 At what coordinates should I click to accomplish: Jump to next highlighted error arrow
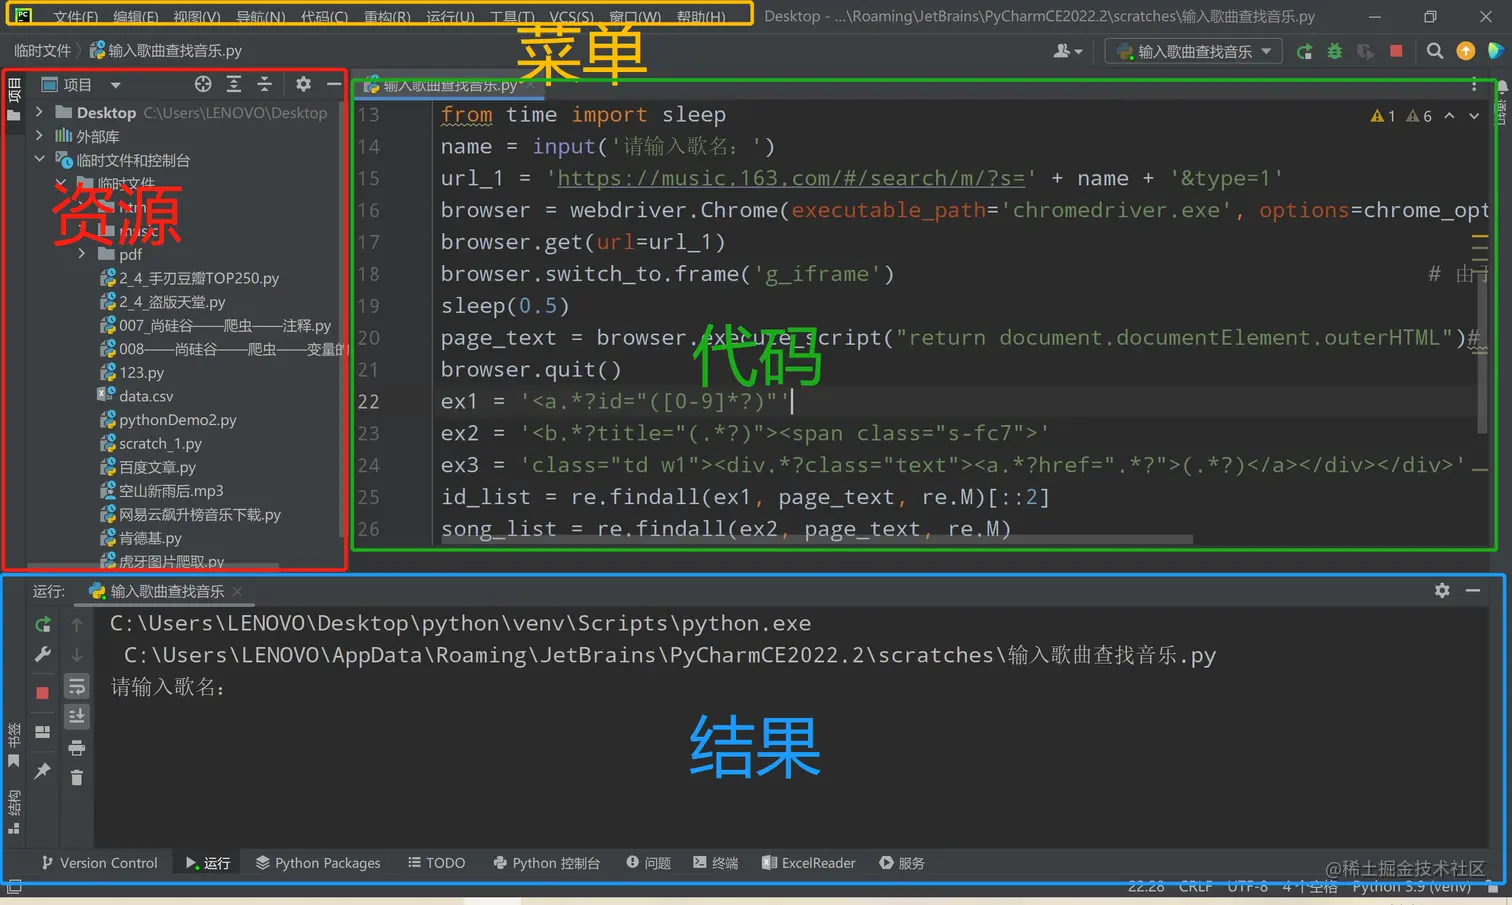click(1474, 116)
